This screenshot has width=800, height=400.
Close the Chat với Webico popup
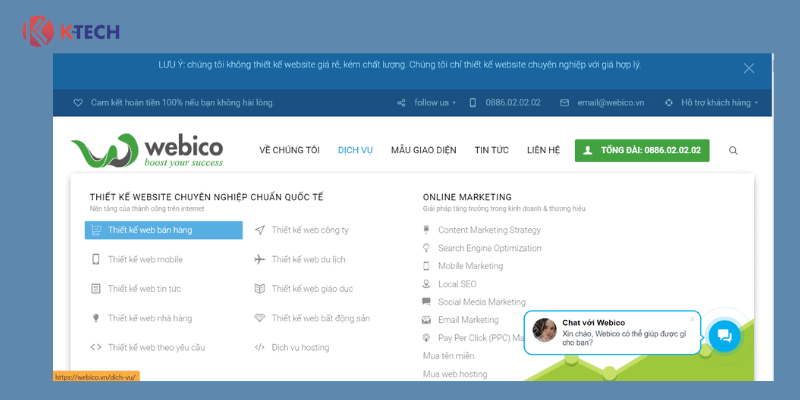tap(692, 319)
